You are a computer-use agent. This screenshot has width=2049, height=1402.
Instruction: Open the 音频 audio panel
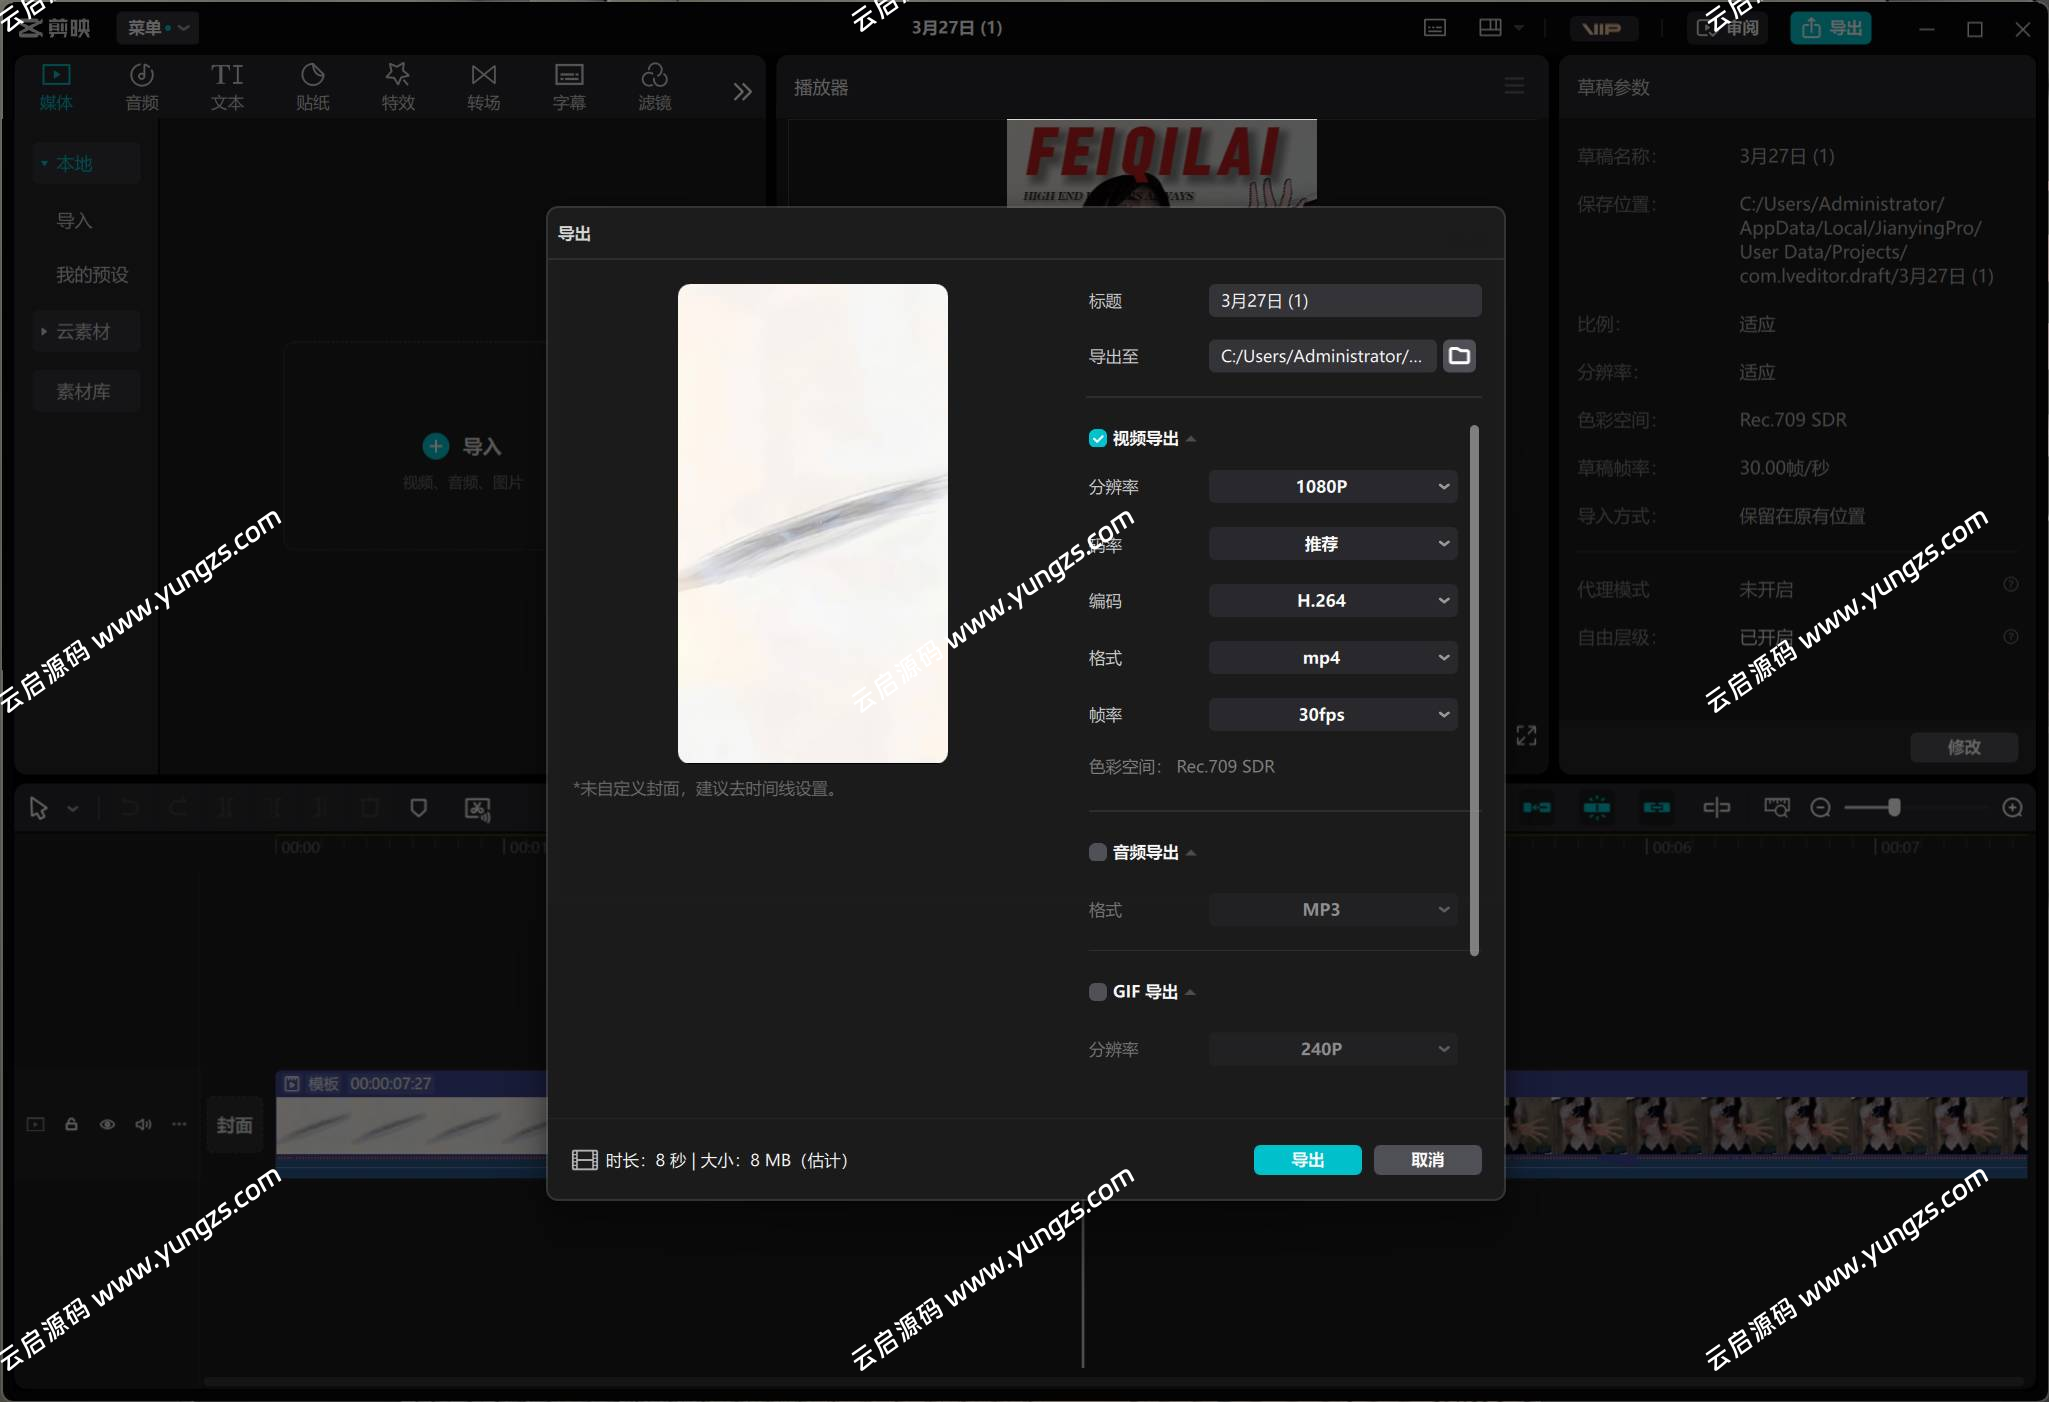click(x=141, y=86)
